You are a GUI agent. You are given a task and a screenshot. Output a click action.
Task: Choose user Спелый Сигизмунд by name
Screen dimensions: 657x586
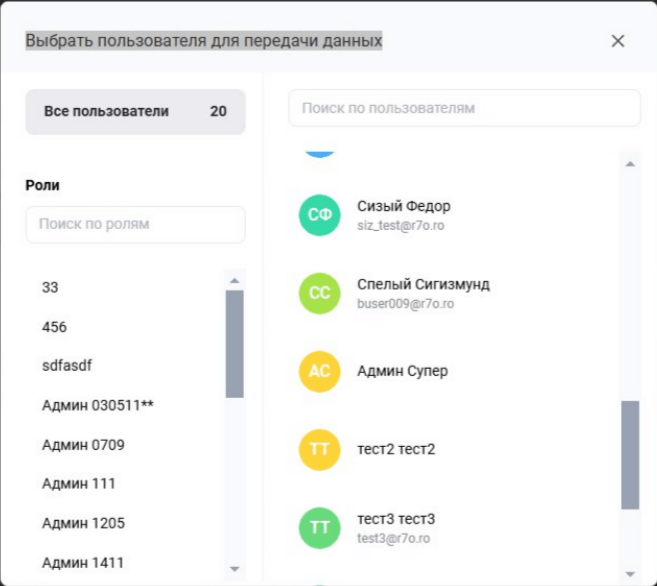(x=423, y=284)
